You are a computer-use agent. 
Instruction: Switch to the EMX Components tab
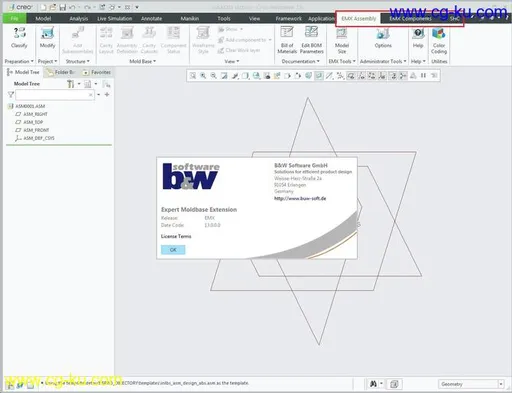[x=410, y=18]
